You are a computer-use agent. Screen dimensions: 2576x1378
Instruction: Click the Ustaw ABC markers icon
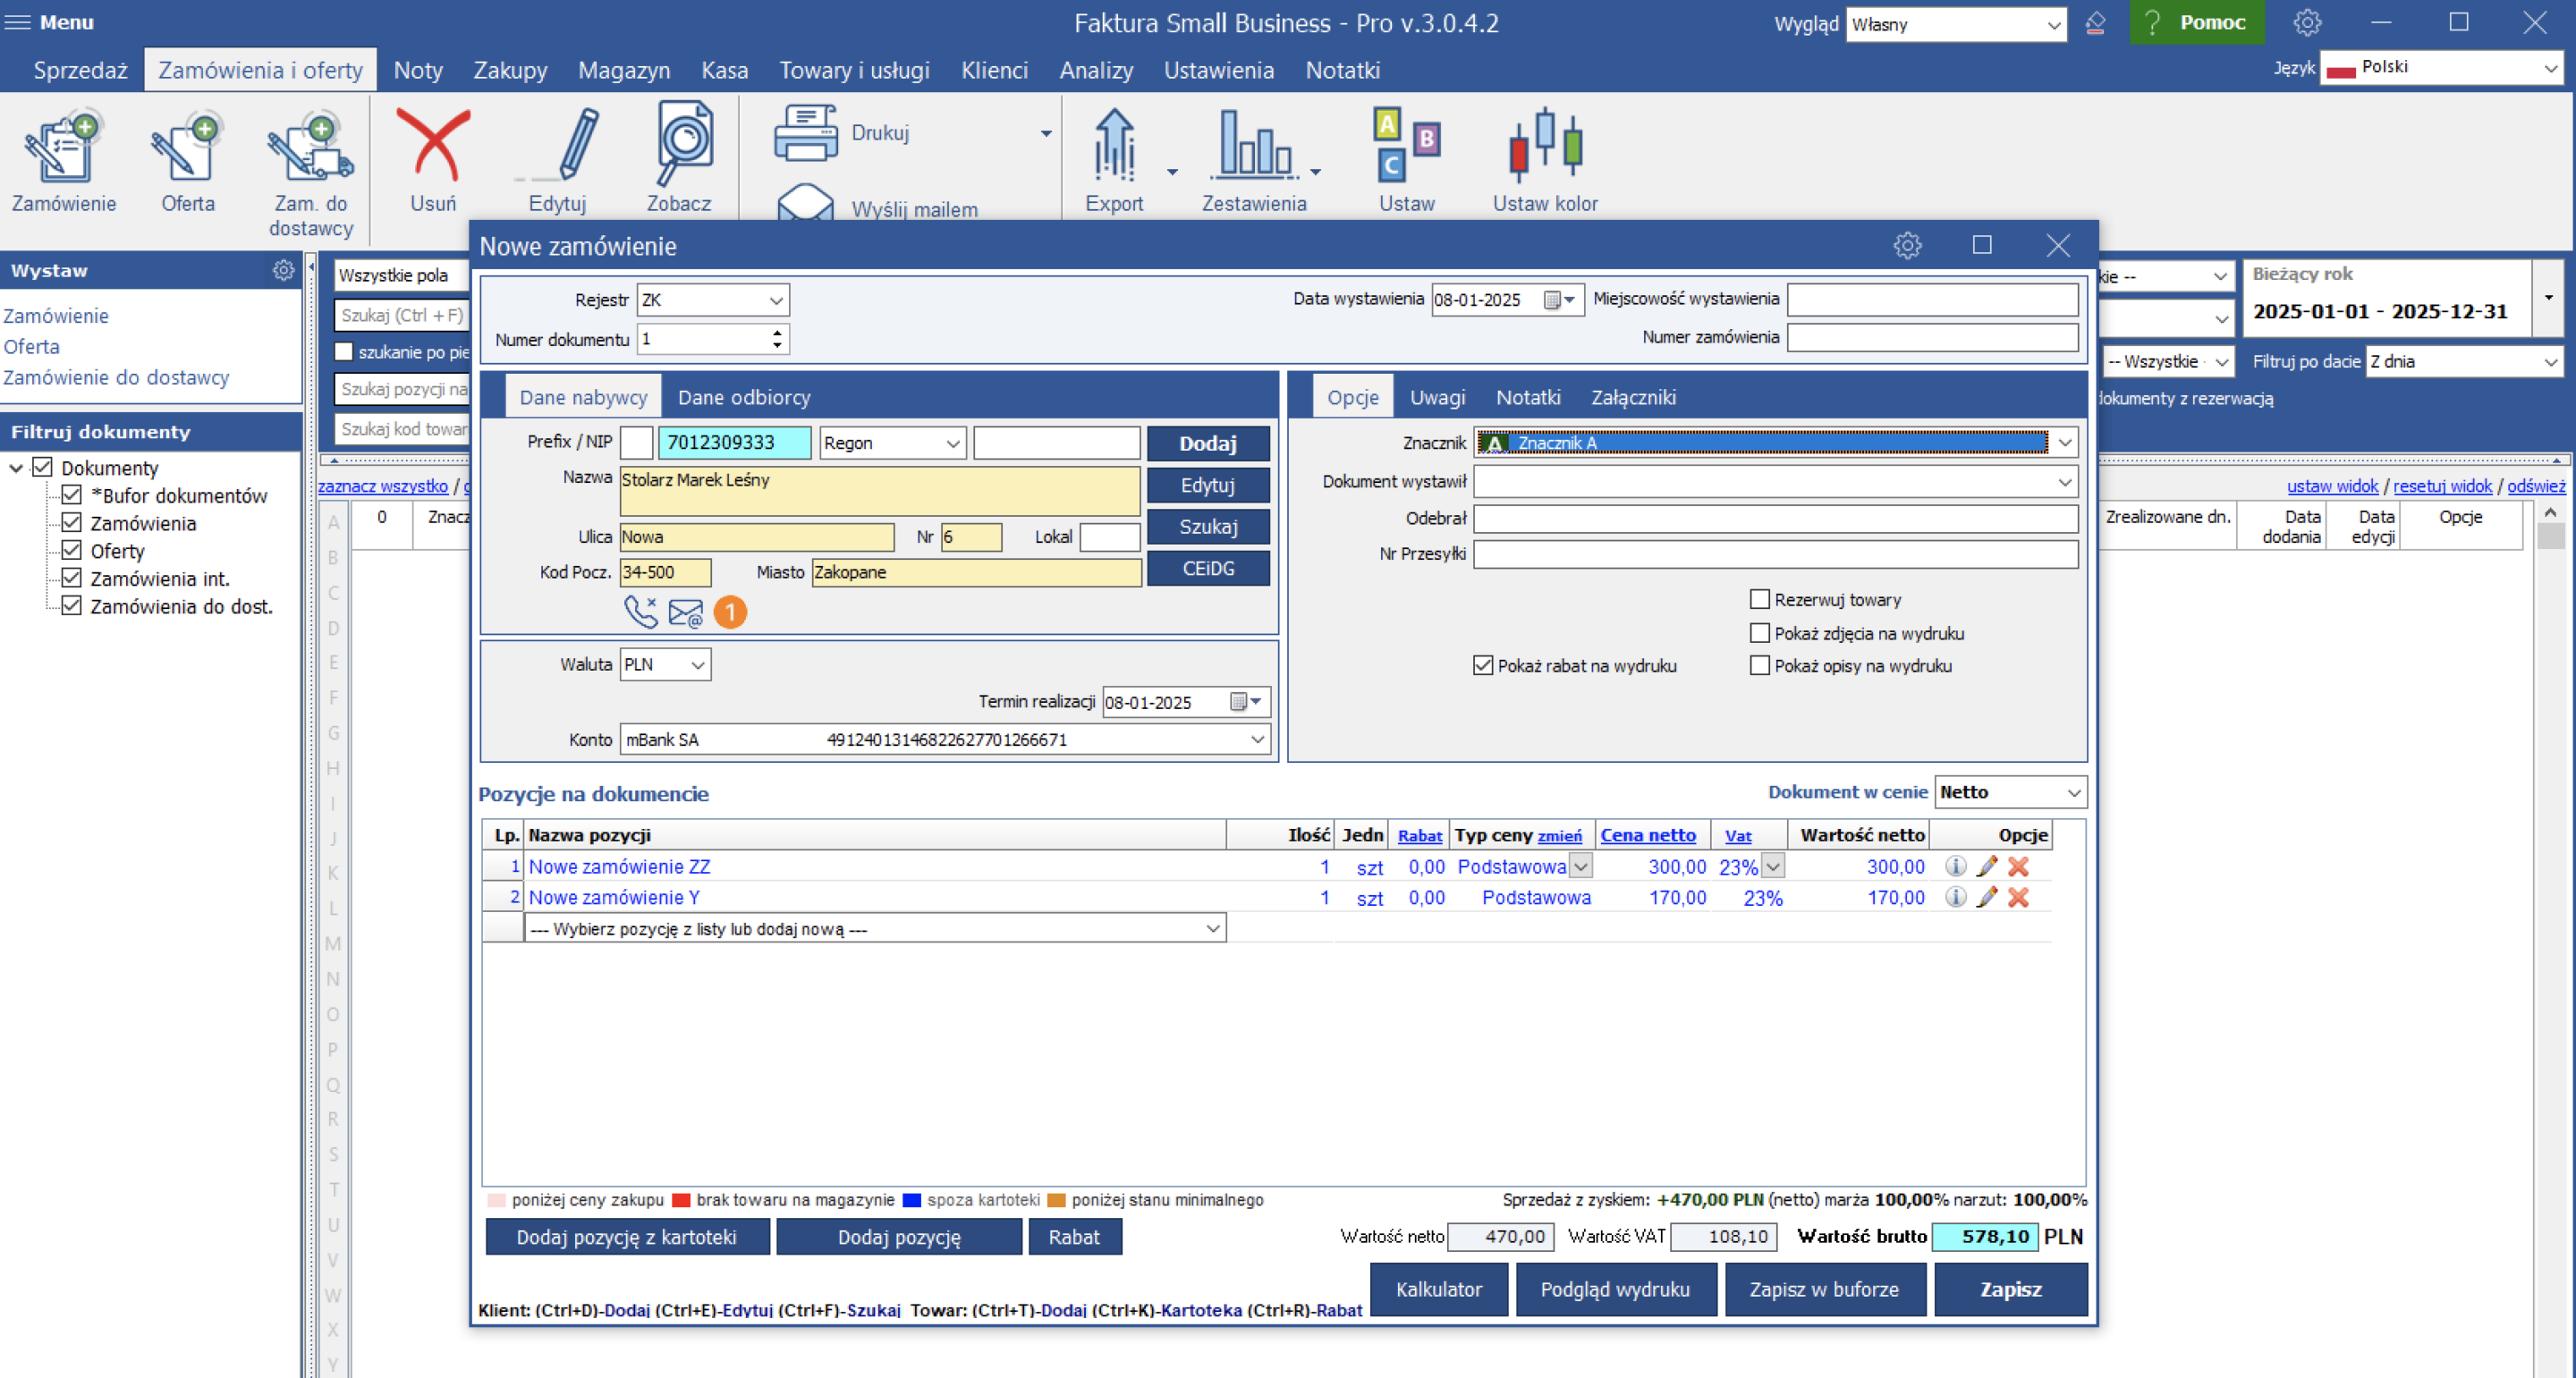[1406, 146]
